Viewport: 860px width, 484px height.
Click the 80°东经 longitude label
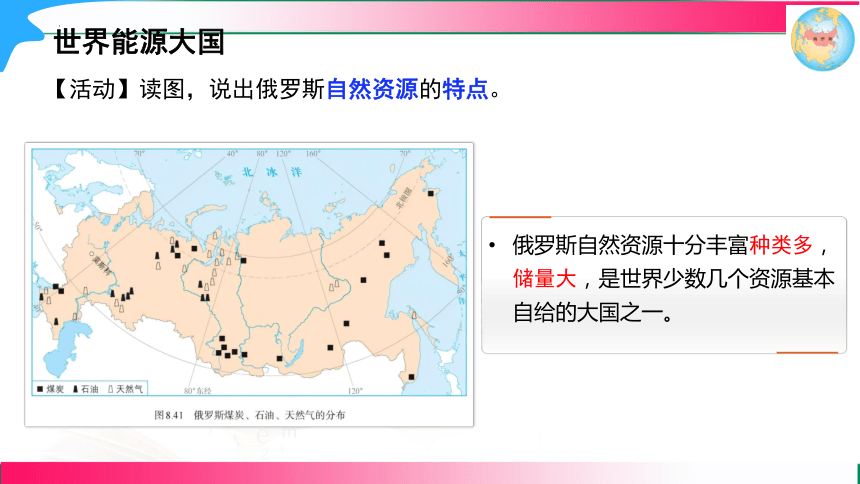197,391
